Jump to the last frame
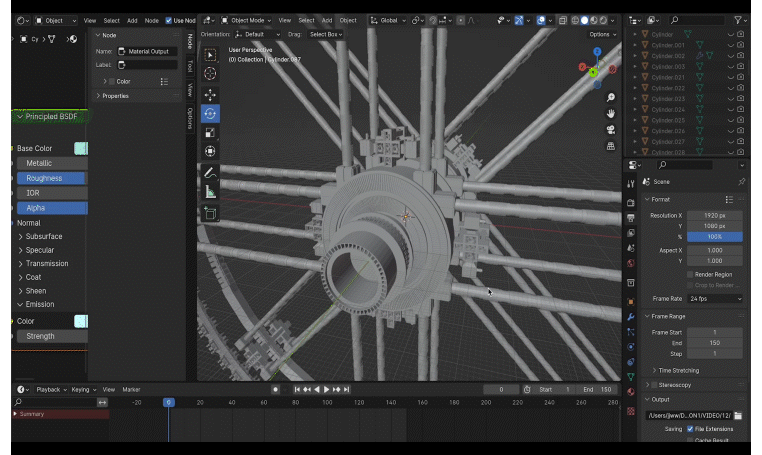The image size is (762, 455). tap(346, 389)
